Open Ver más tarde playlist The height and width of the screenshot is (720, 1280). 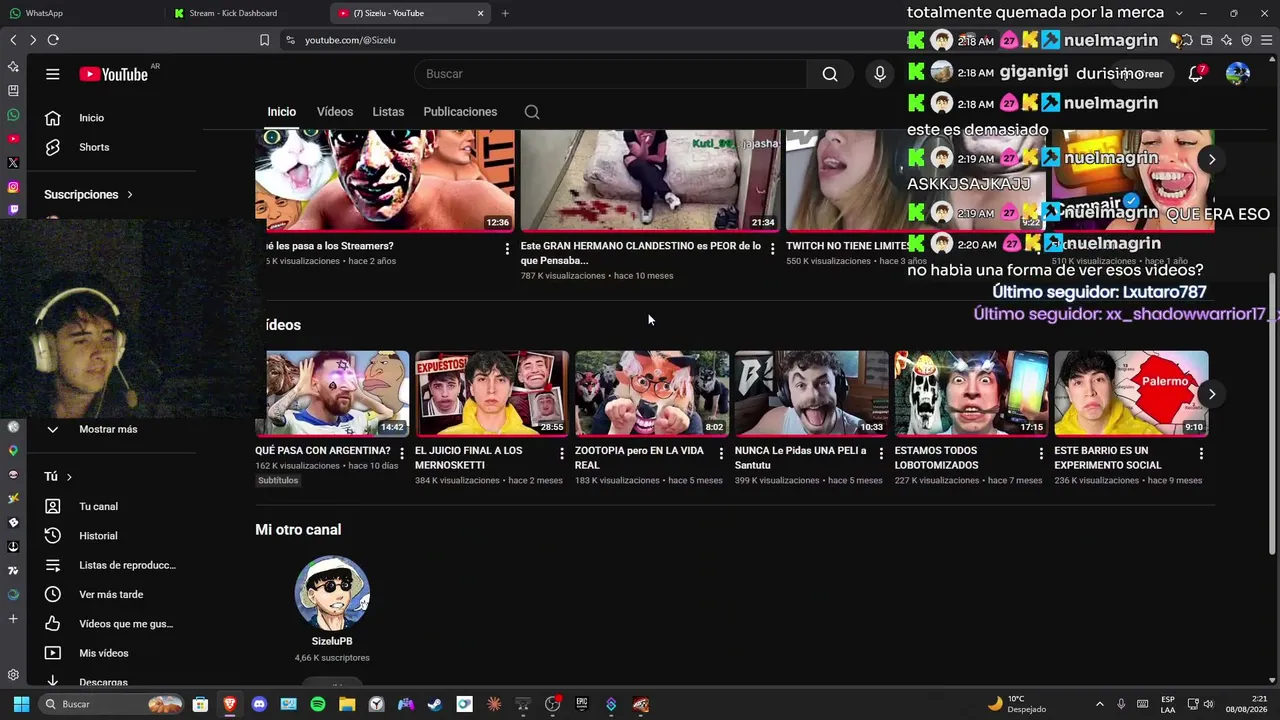pyautogui.click(x=111, y=594)
